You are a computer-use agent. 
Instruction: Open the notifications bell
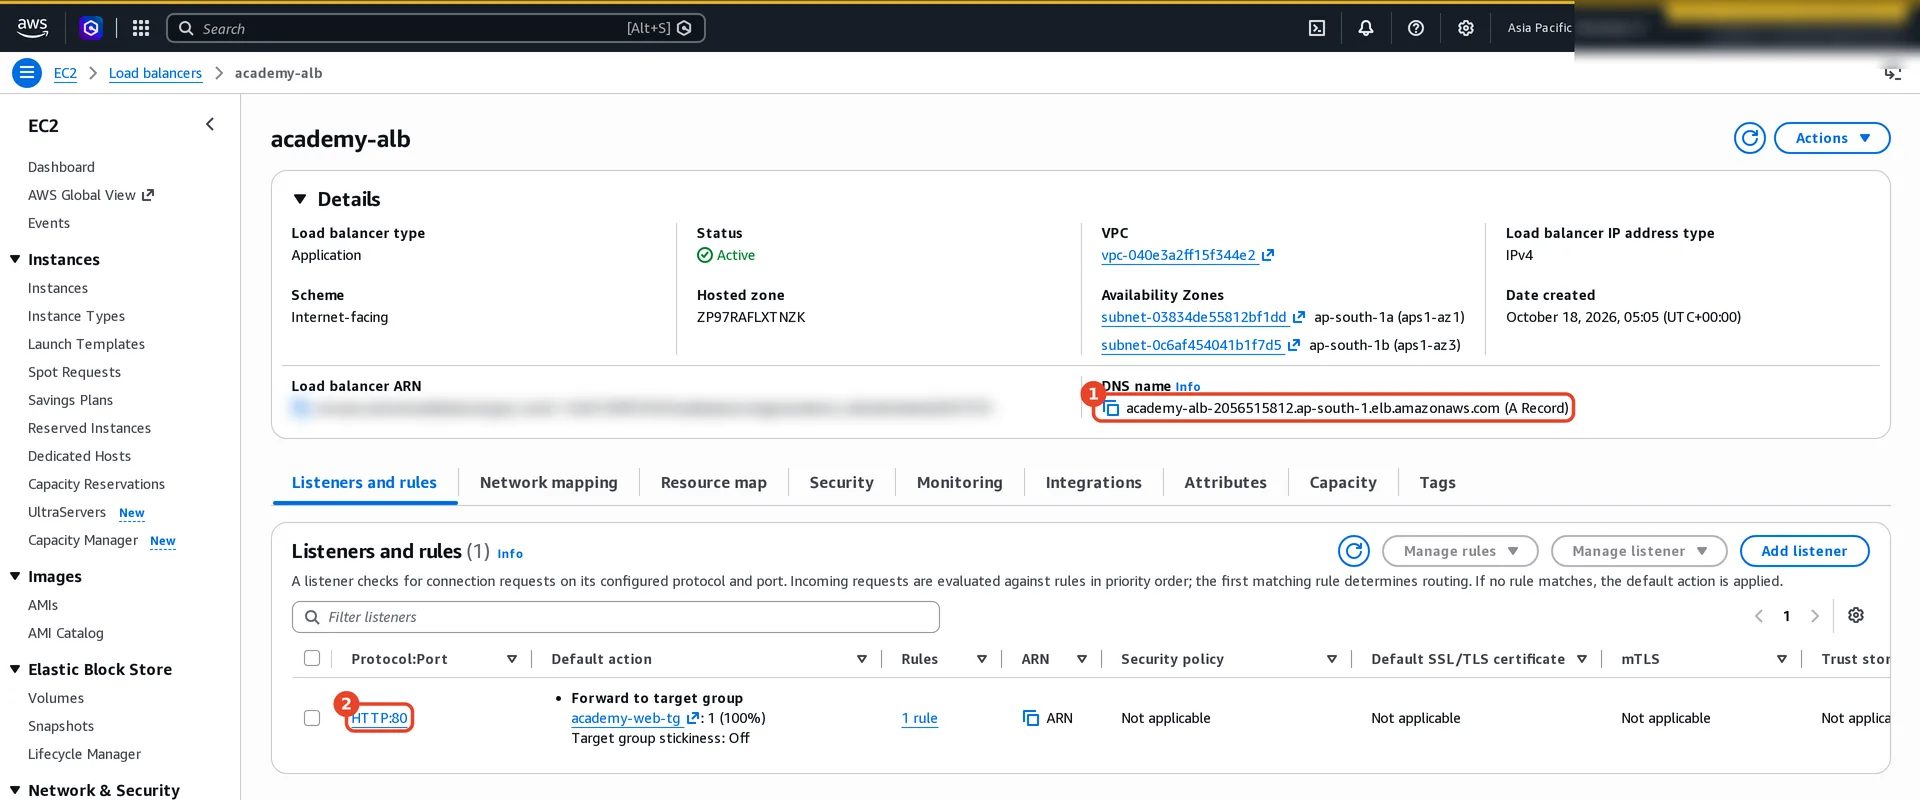coord(1365,28)
